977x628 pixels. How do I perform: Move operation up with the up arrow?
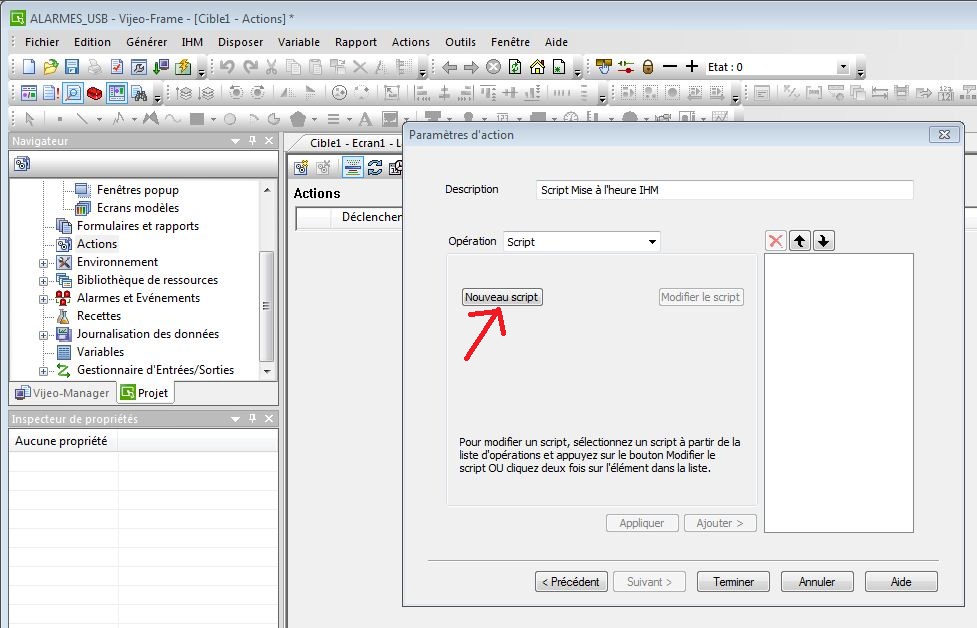point(800,241)
